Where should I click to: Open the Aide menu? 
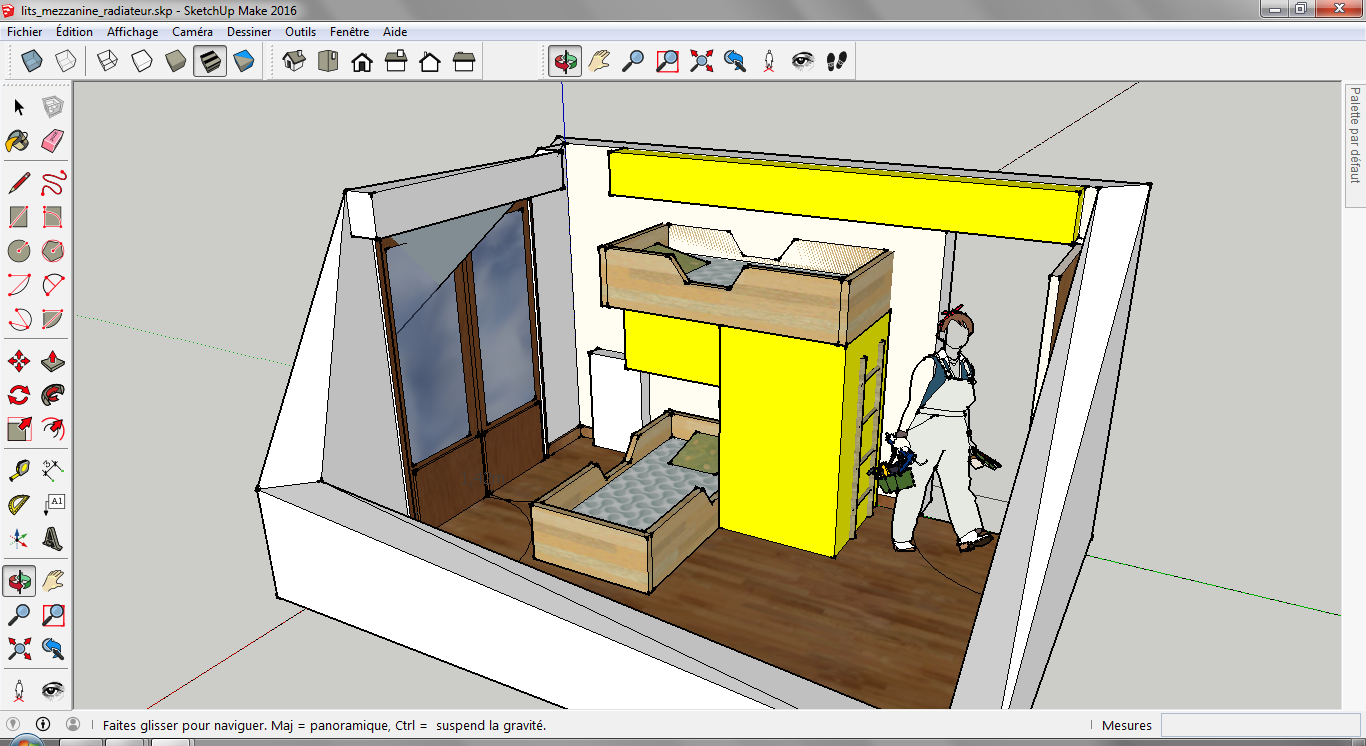[395, 32]
